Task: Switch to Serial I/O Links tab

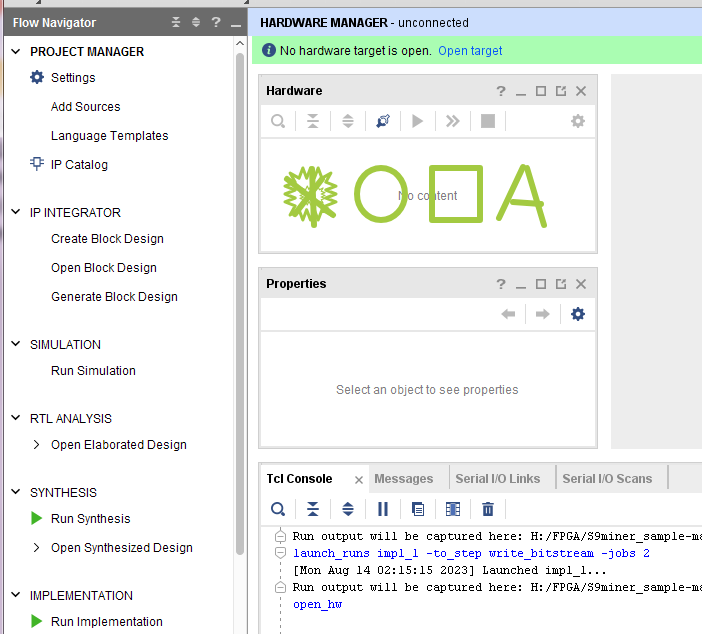Action: click(x=497, y=479)
